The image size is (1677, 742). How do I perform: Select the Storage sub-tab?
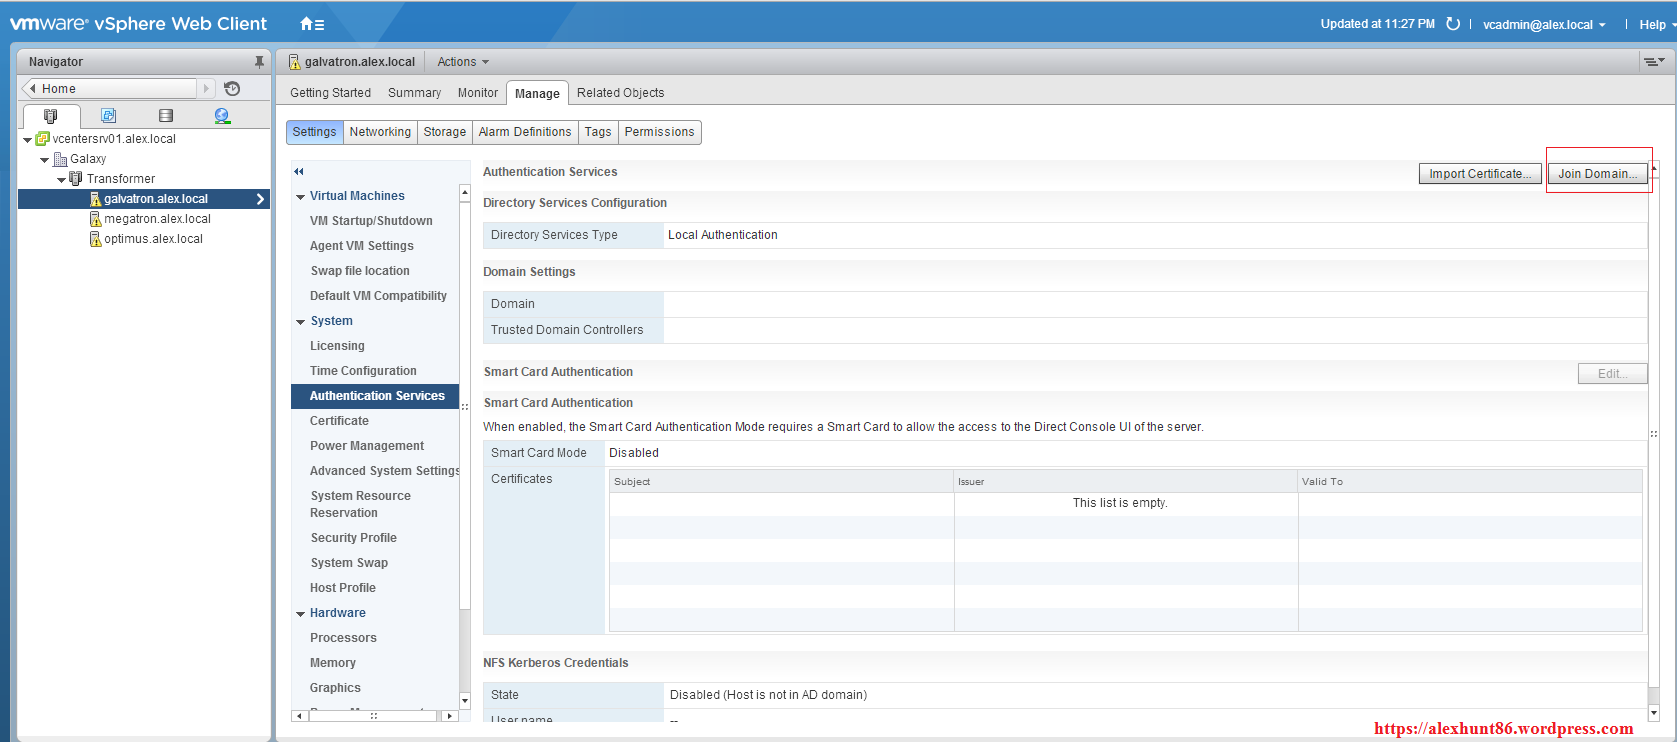445,132
